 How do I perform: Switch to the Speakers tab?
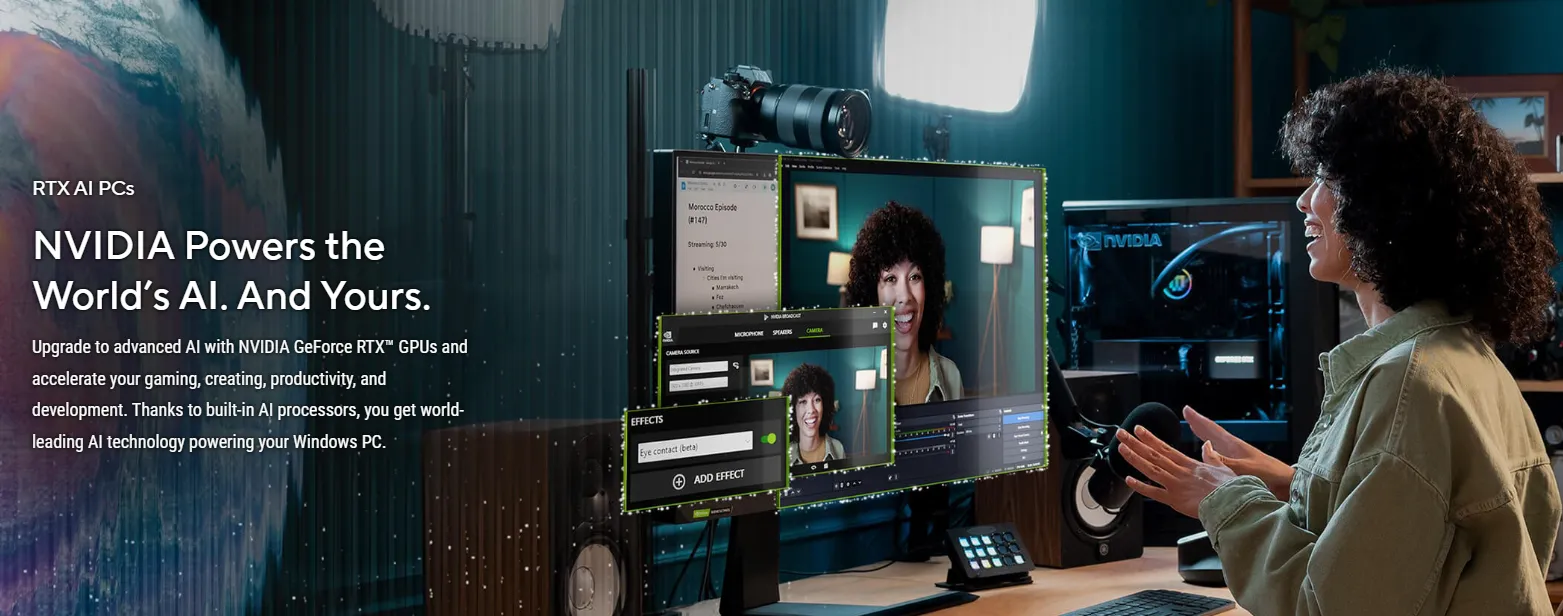(782, 332)
